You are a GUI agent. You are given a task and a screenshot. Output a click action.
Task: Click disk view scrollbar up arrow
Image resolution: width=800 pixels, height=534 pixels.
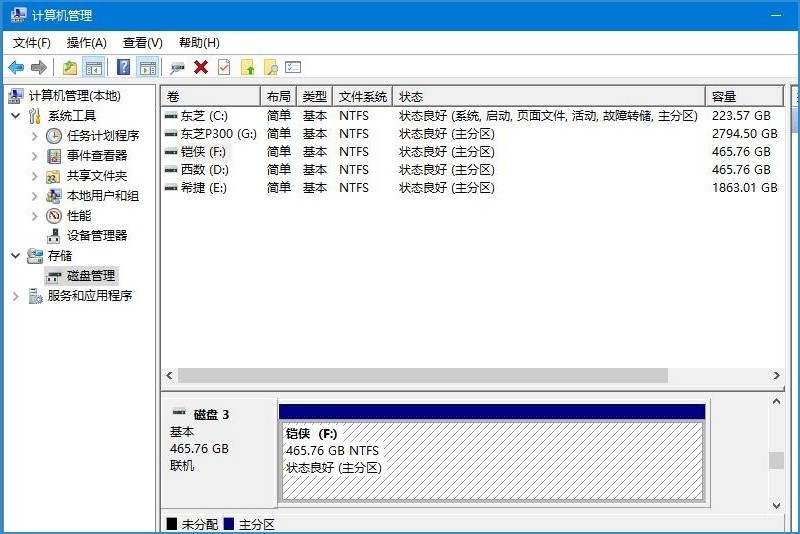pyautogui.click(x=777, y=401)
